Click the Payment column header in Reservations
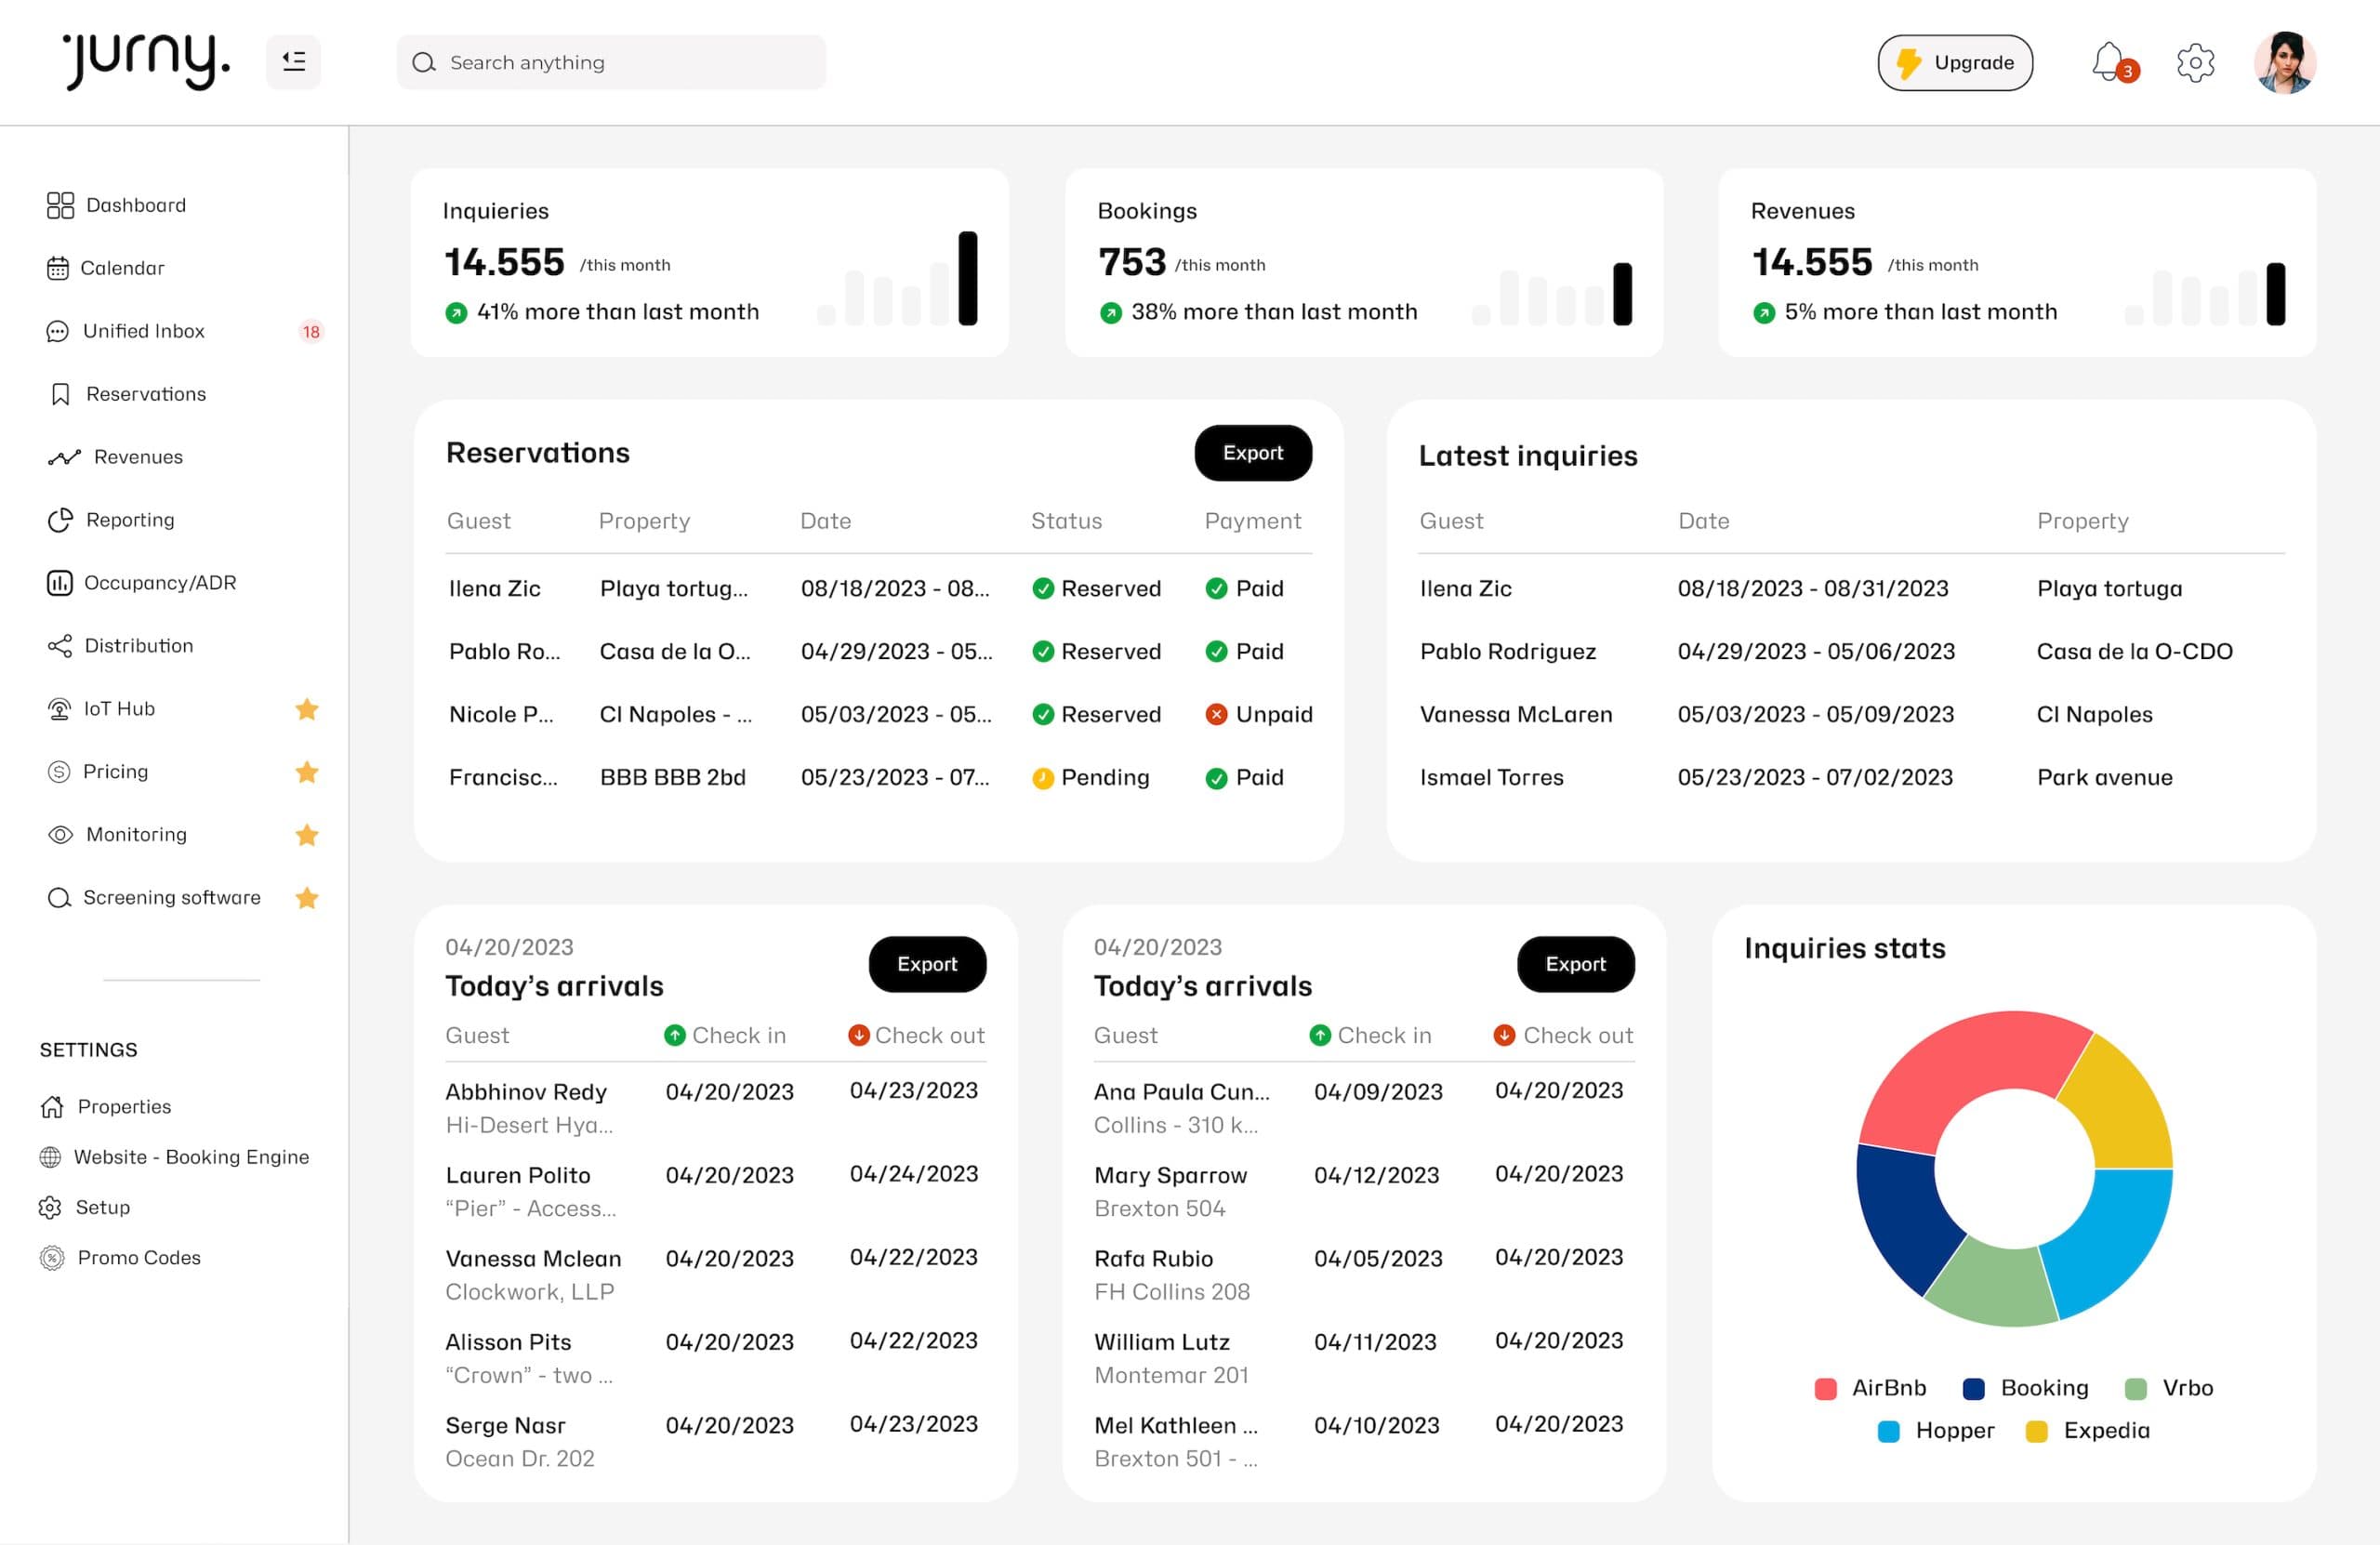Image resolution: width=2380 pixels, height=1545 pixels. tap(1252, 521)
